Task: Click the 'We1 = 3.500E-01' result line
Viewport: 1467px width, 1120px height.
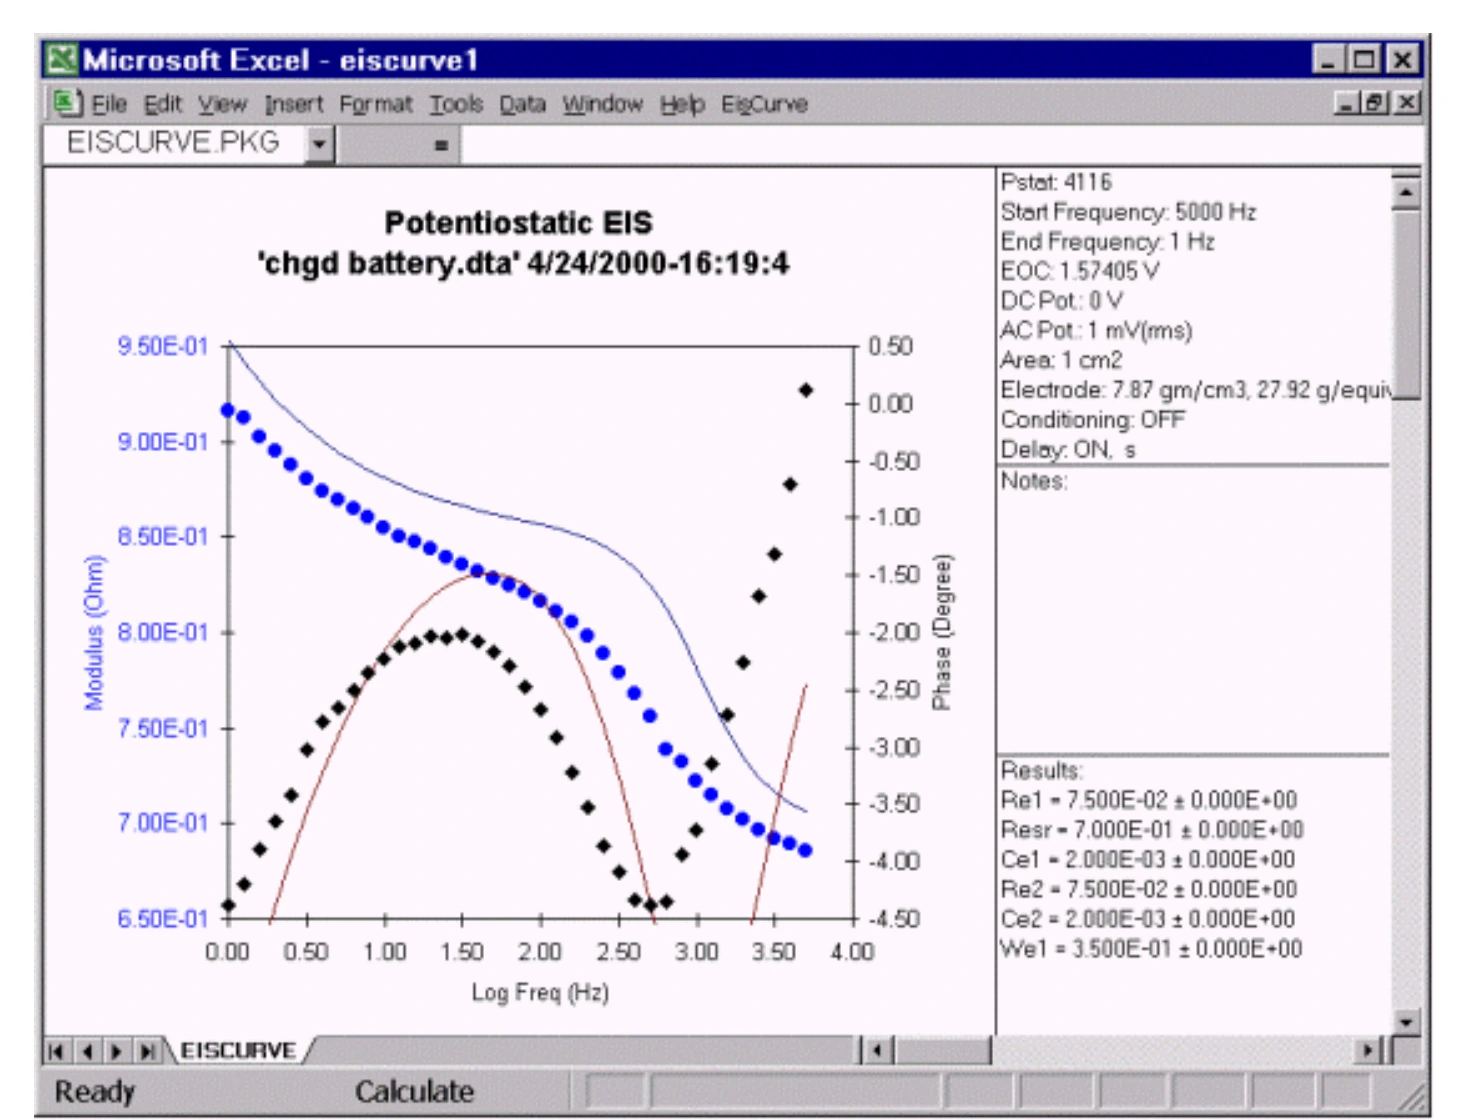Action: pyautogui.click(x=1151, y=949)
